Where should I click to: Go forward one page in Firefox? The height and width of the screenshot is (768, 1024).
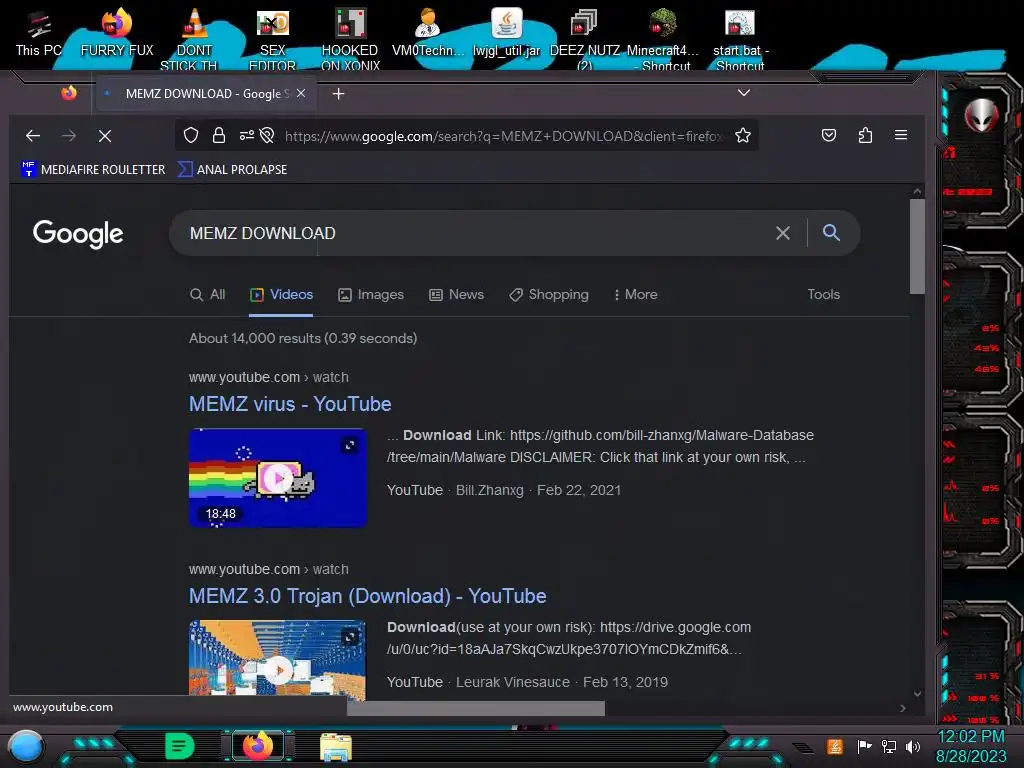pyautogui.click(x=69, y=135)
